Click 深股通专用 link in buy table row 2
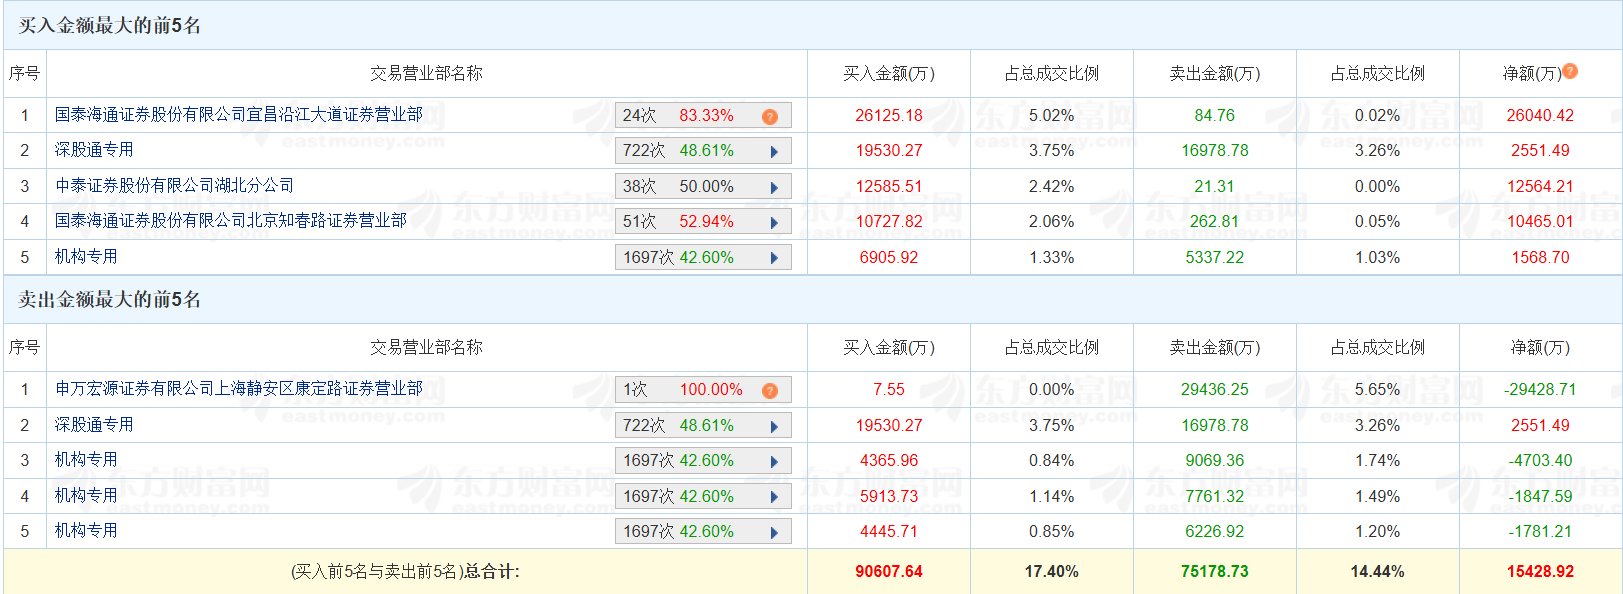This screenshot has width=1623, height=594. click(x=94, y=150)
